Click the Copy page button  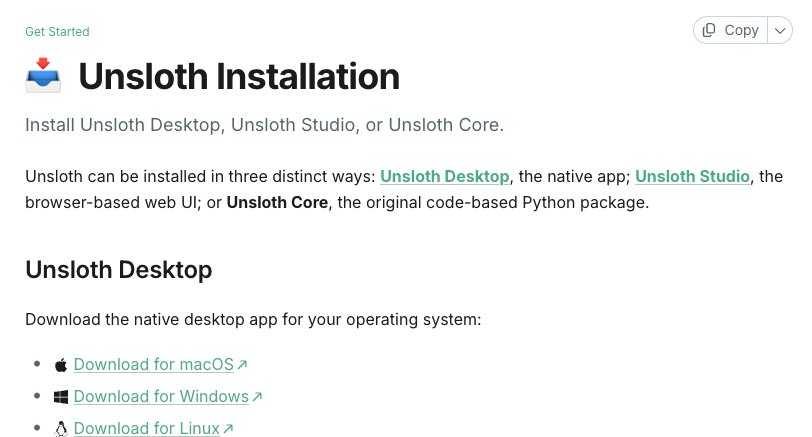[730, 31]
